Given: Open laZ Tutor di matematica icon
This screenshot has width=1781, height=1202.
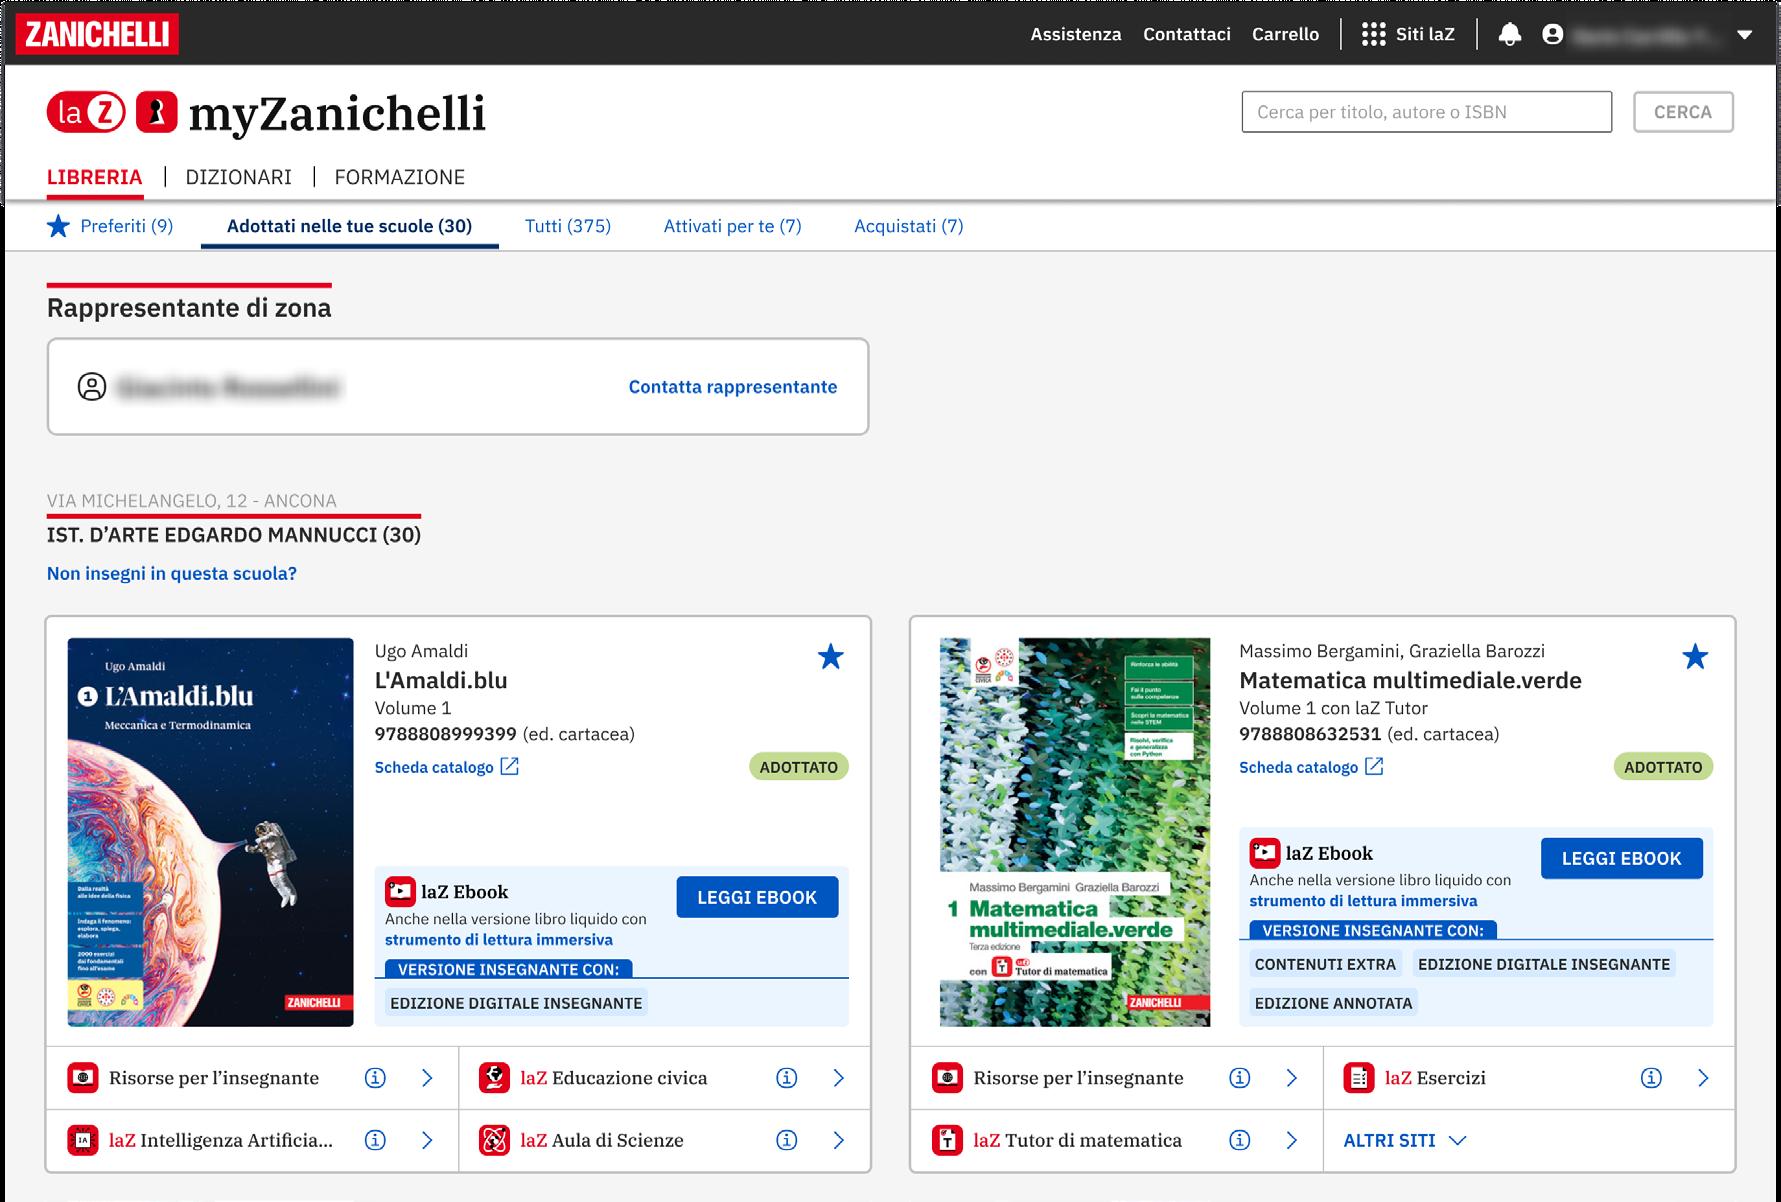Looking at the screenshot, I should click(947, 1140).
